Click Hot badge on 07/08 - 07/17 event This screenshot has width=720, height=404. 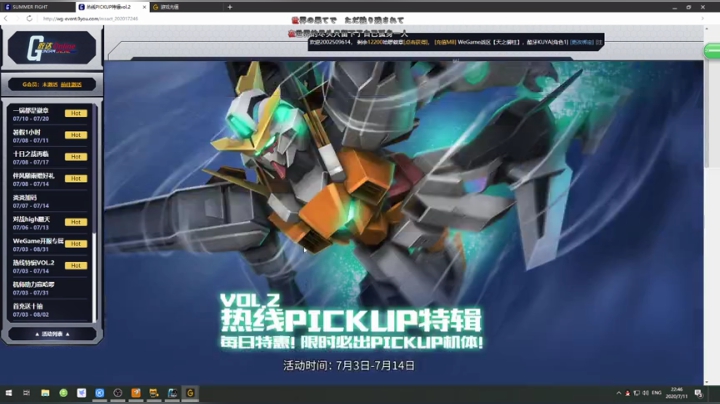pos(76,157)
